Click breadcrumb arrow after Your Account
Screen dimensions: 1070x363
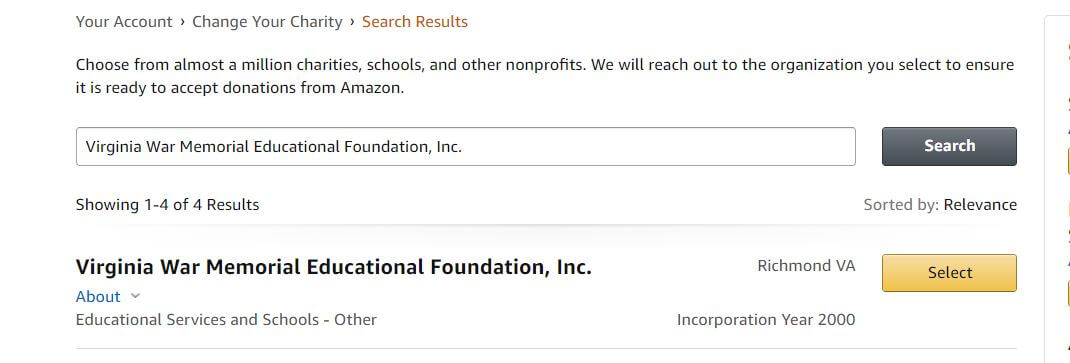(182, 22)
